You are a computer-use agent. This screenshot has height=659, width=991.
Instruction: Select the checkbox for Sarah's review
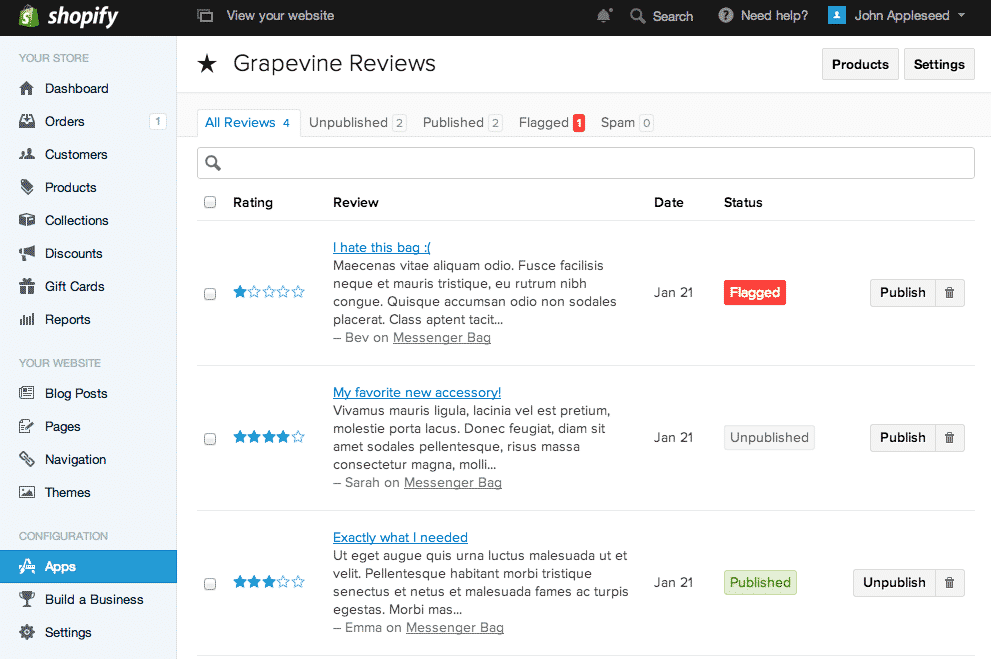tap(210, 438)
